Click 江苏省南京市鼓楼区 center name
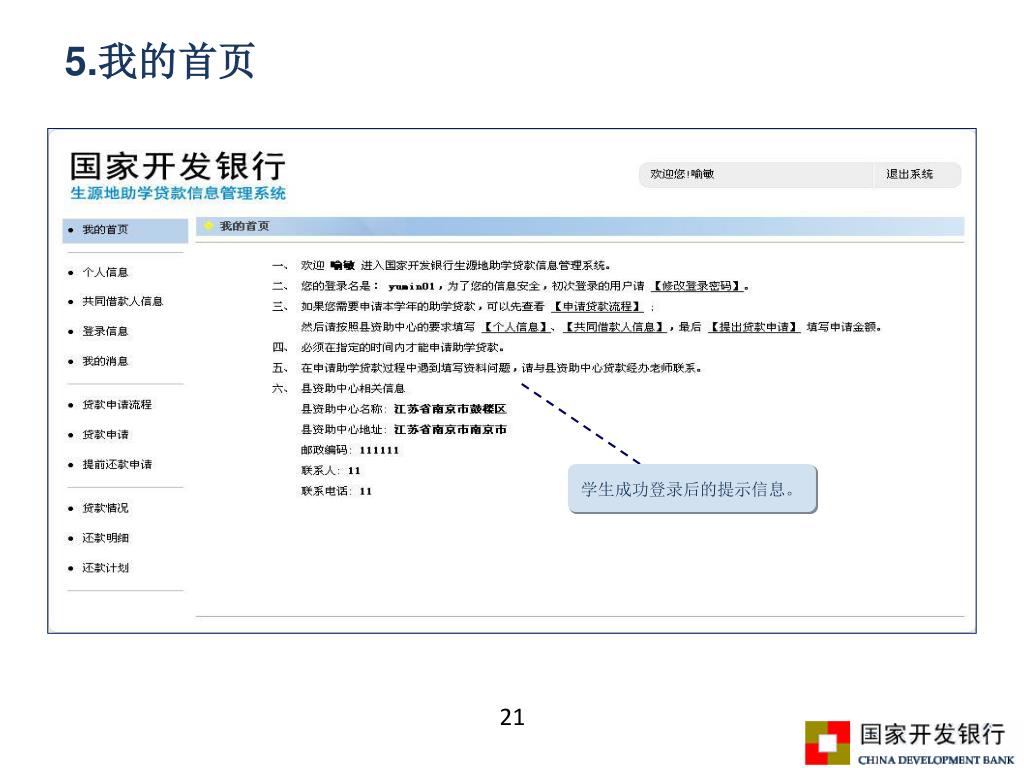 pyautogui.click(x=450, y=409)
